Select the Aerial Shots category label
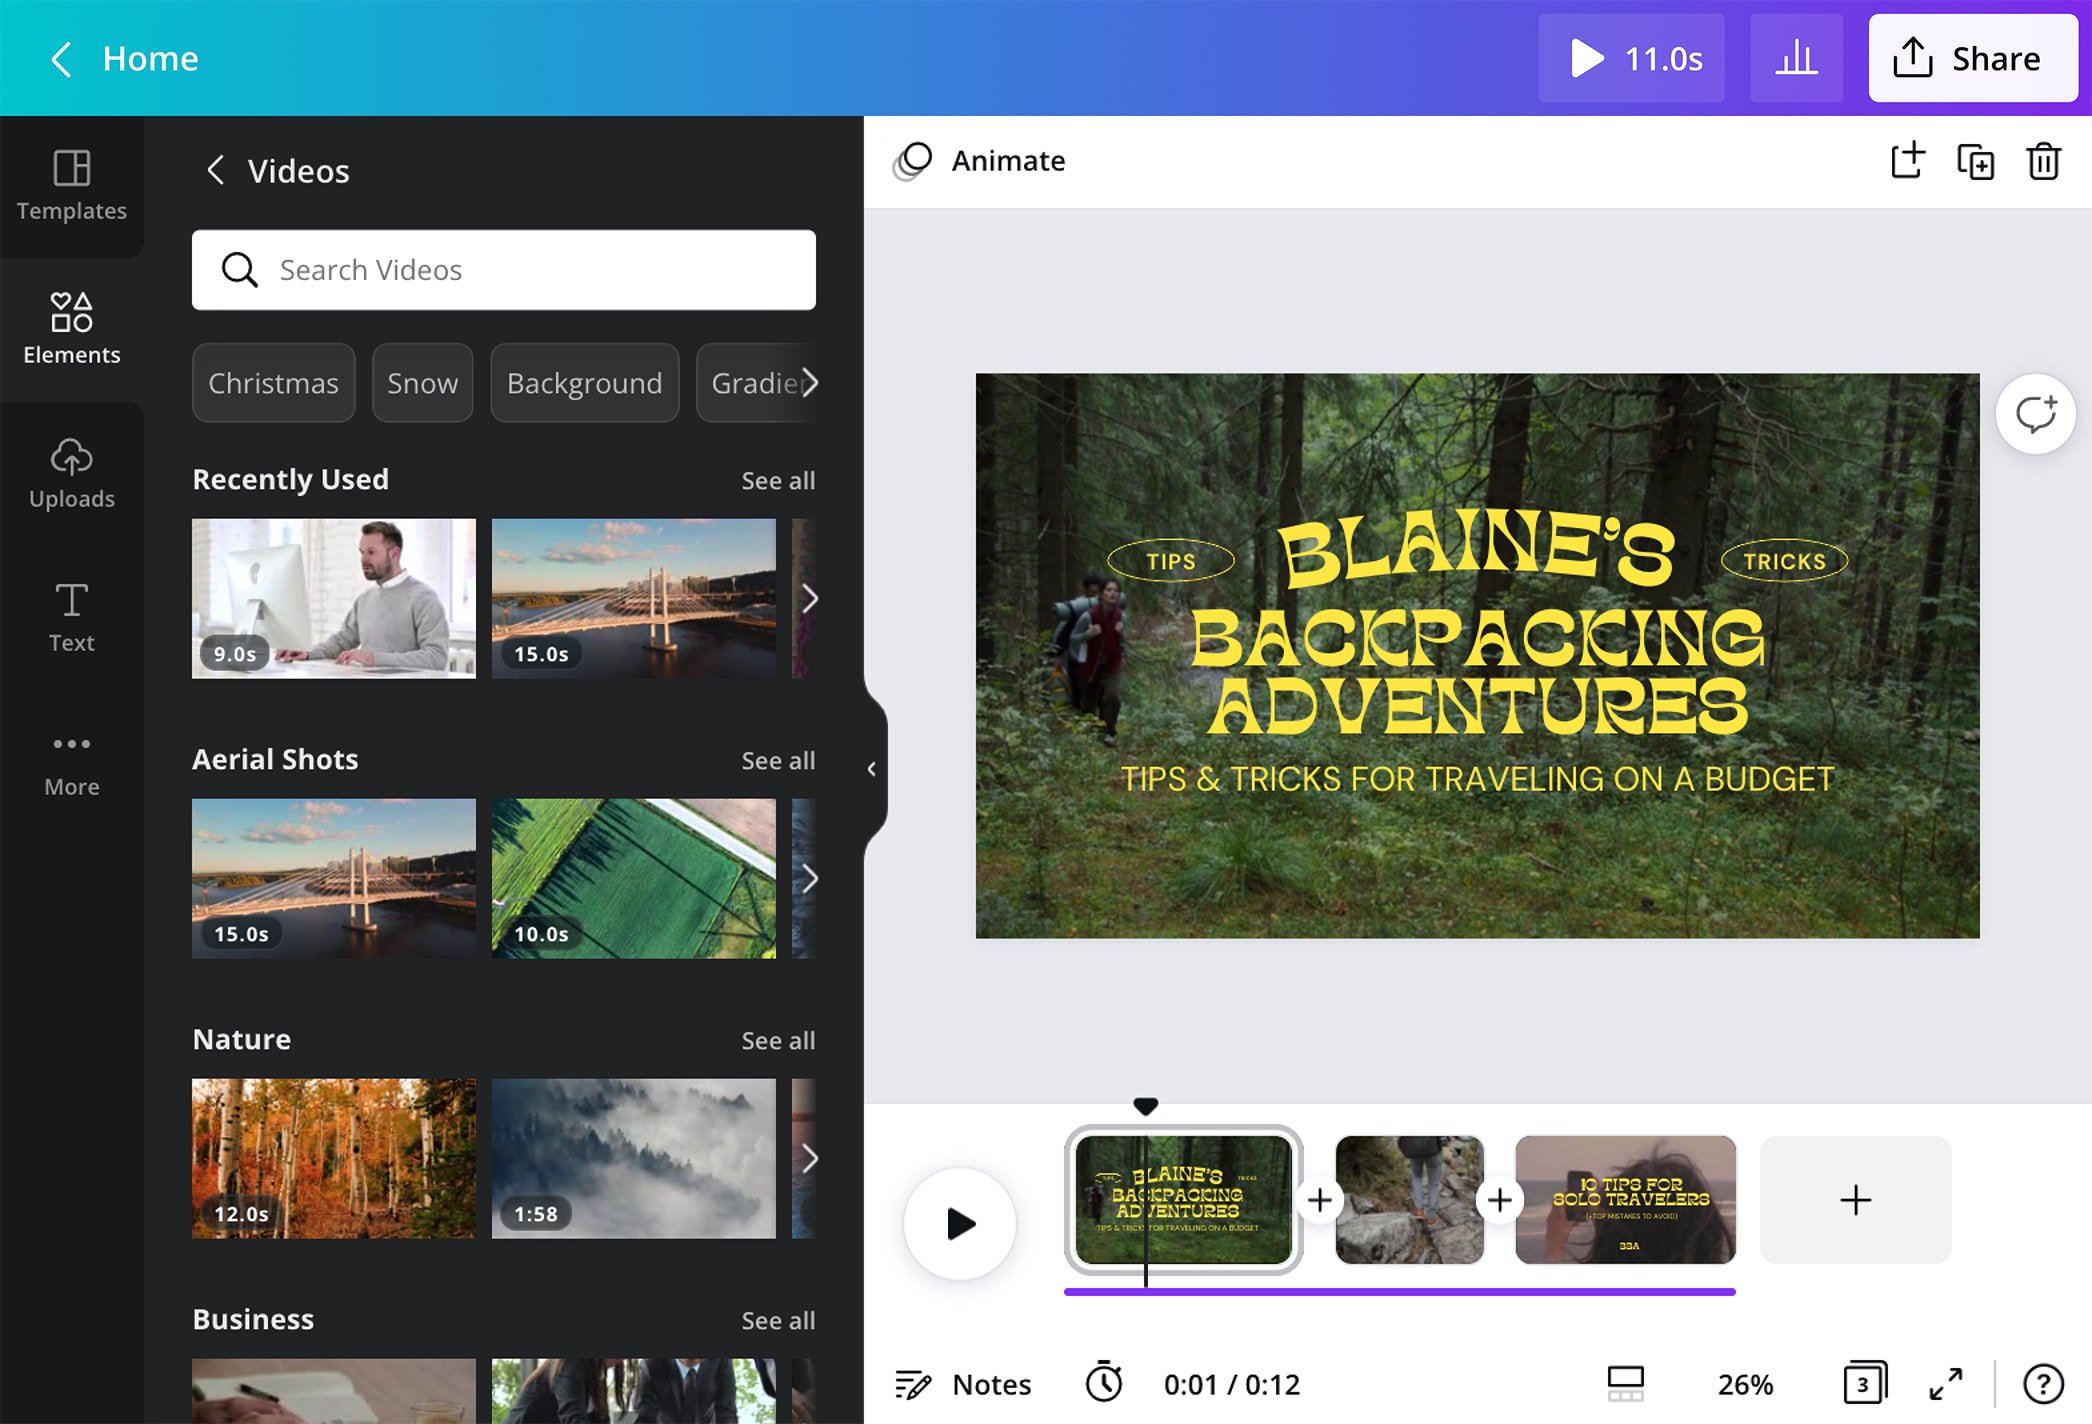2092x1424 pixels. (x=275, y=758)
